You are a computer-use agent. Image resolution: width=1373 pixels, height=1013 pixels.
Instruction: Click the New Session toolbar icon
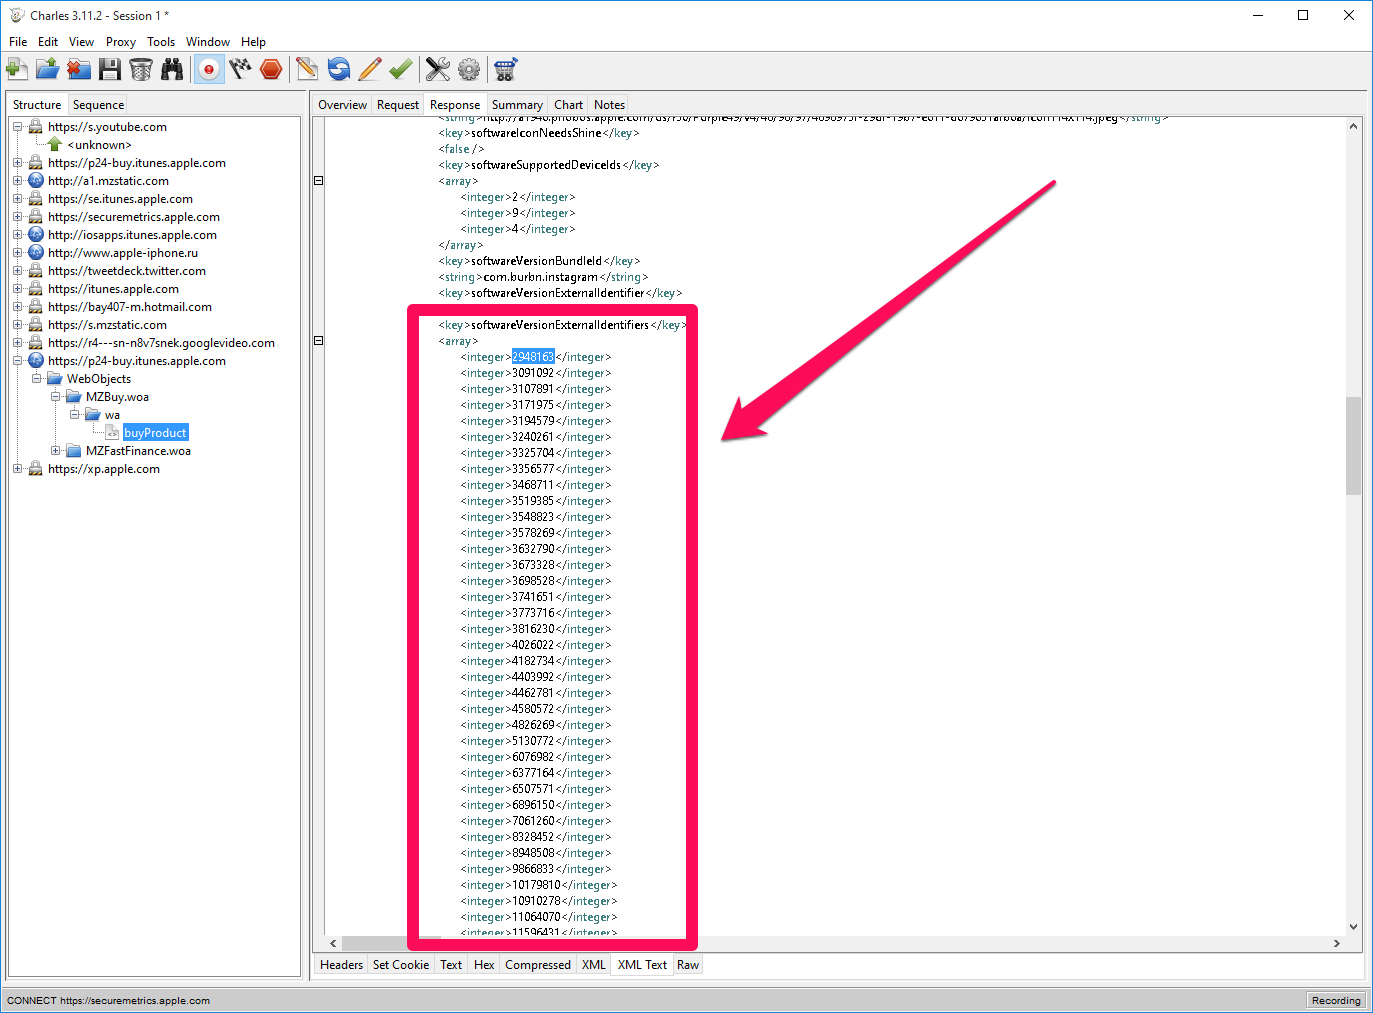16,69
